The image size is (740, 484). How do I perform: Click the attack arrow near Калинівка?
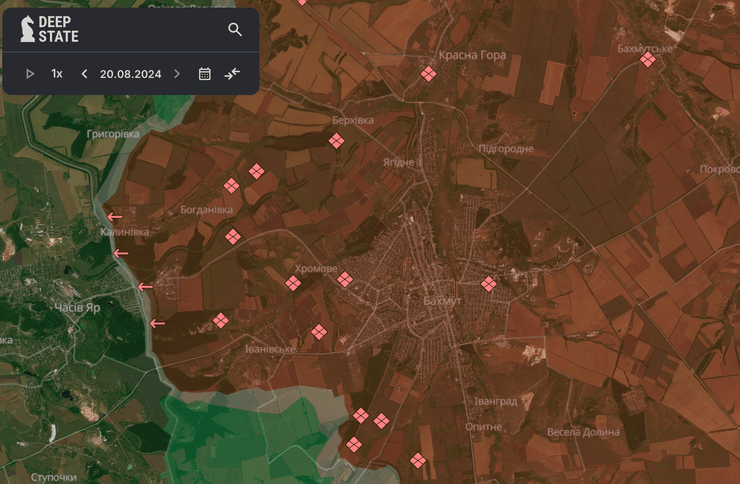[x=116, y=217]
